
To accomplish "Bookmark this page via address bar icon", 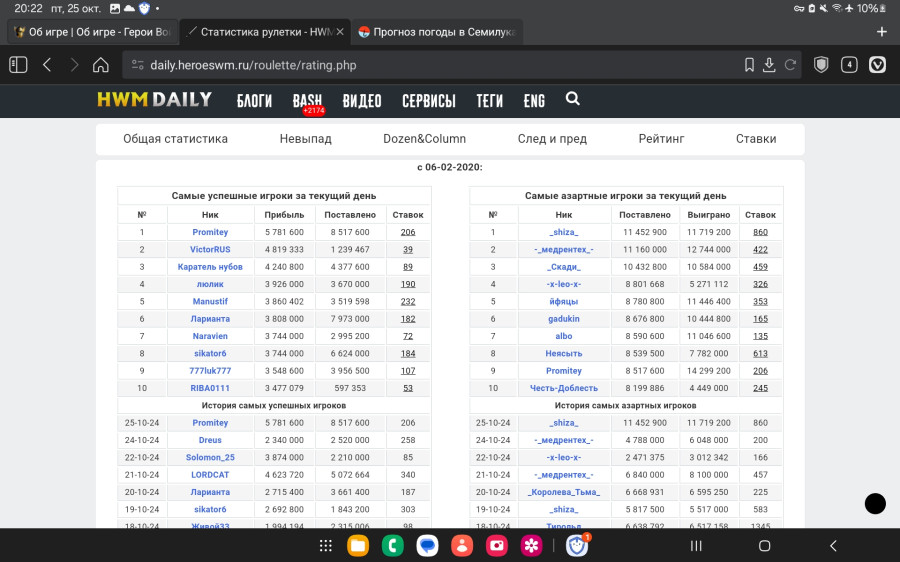I will click(x=749, y=65).
